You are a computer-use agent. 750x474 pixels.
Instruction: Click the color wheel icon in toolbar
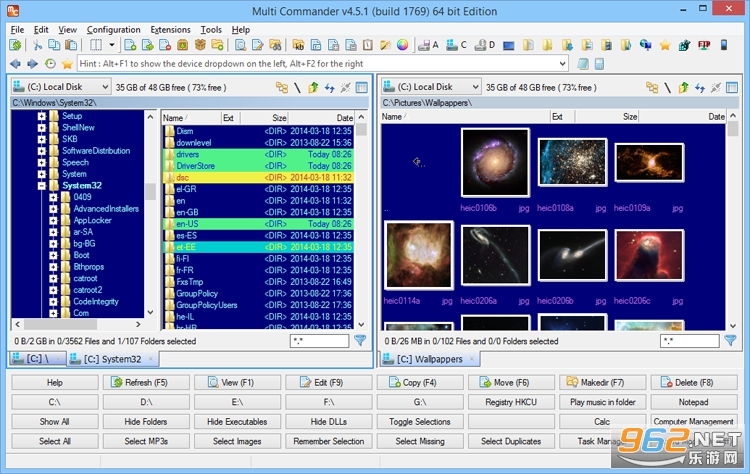click(403, 45)
